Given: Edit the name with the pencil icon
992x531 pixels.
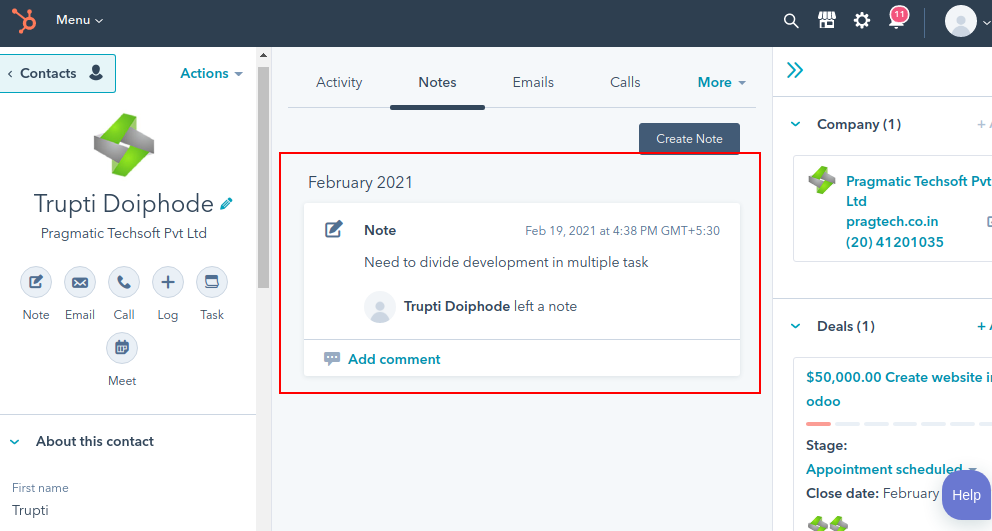Looking at the screenshot, I should tap(226, 204).
